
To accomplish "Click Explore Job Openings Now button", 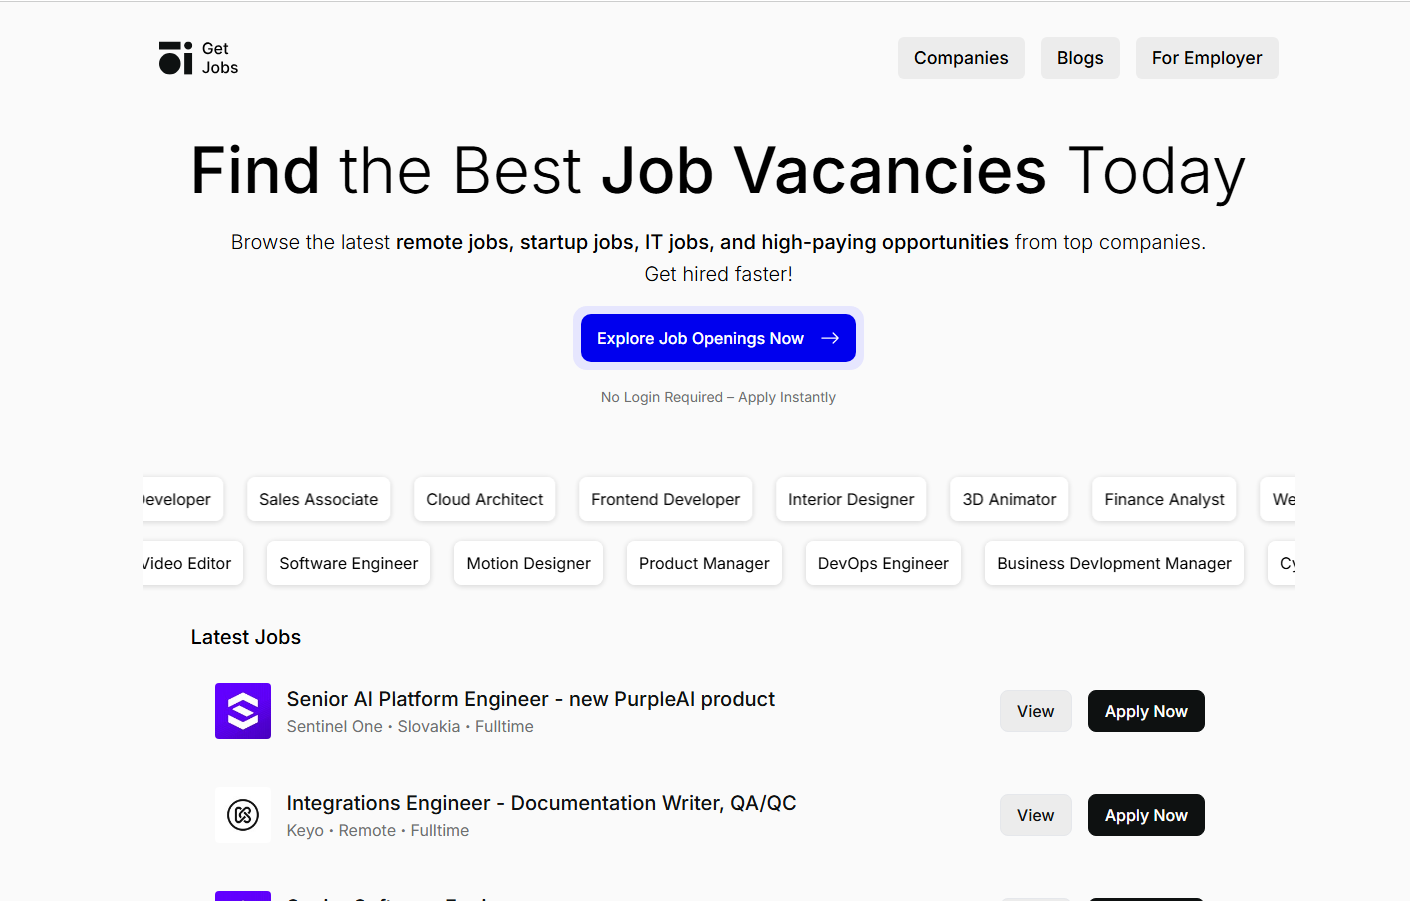I will (718, 338).
